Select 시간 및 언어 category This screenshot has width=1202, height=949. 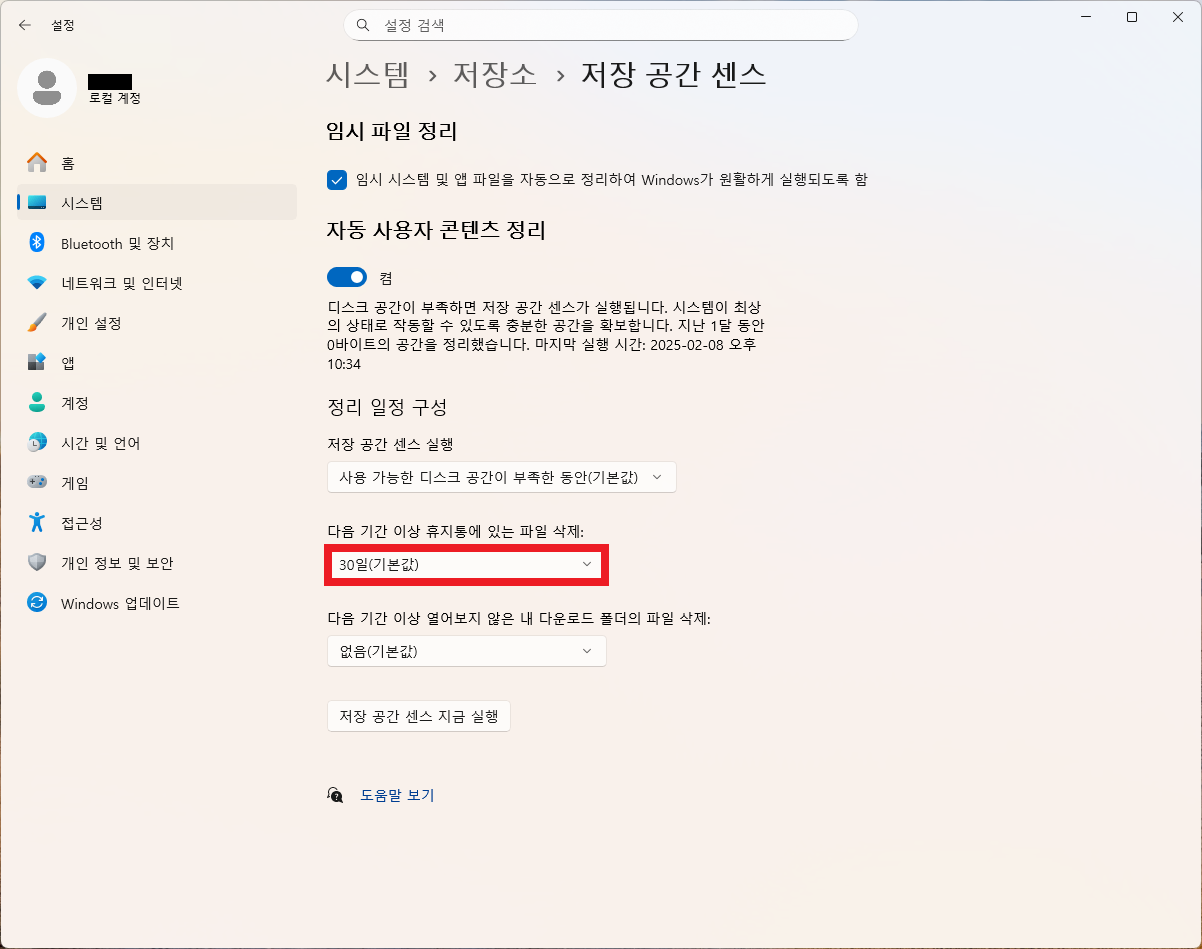pos(157,443)
